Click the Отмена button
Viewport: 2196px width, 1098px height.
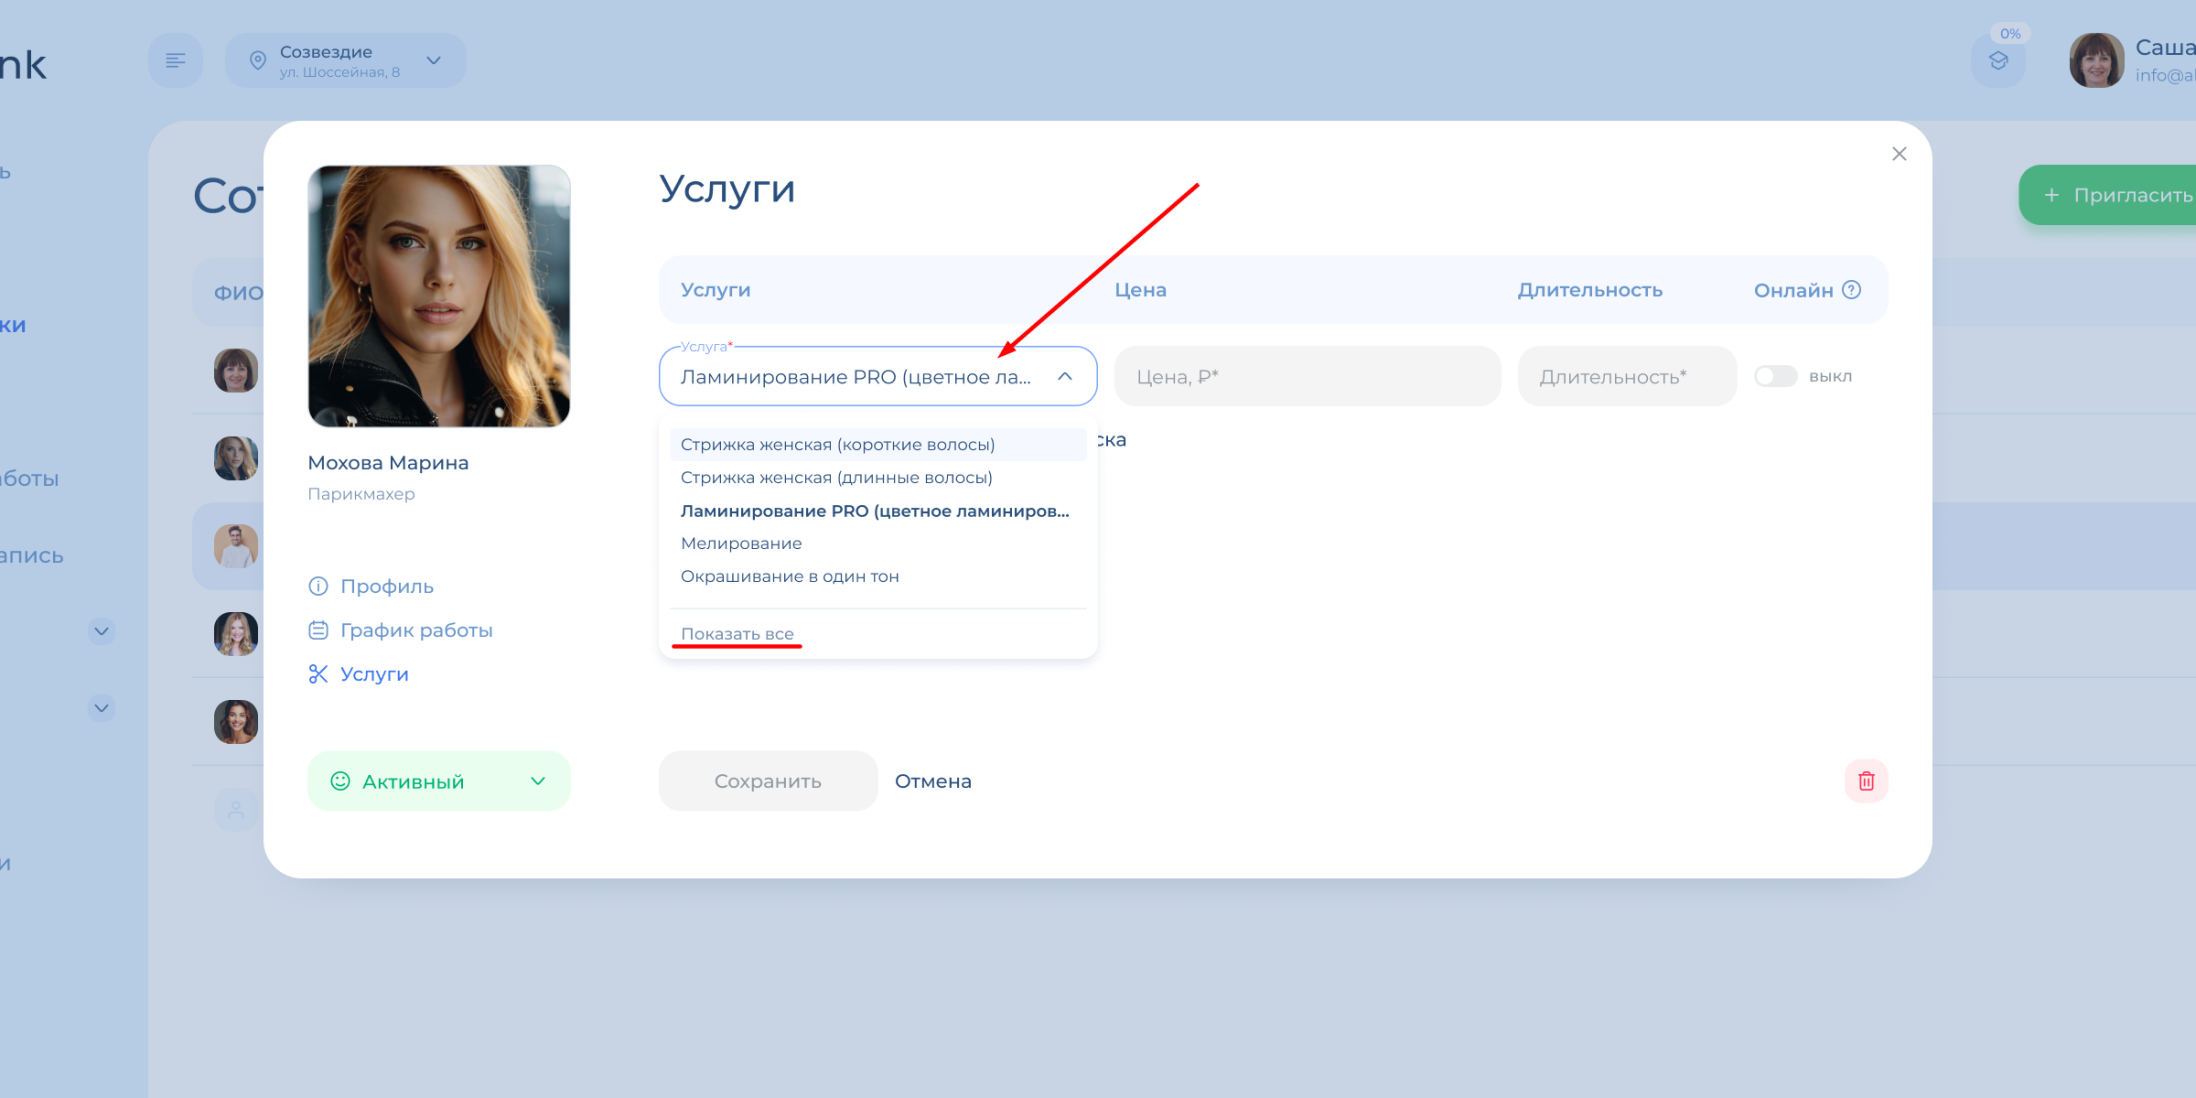pos(932,781)
